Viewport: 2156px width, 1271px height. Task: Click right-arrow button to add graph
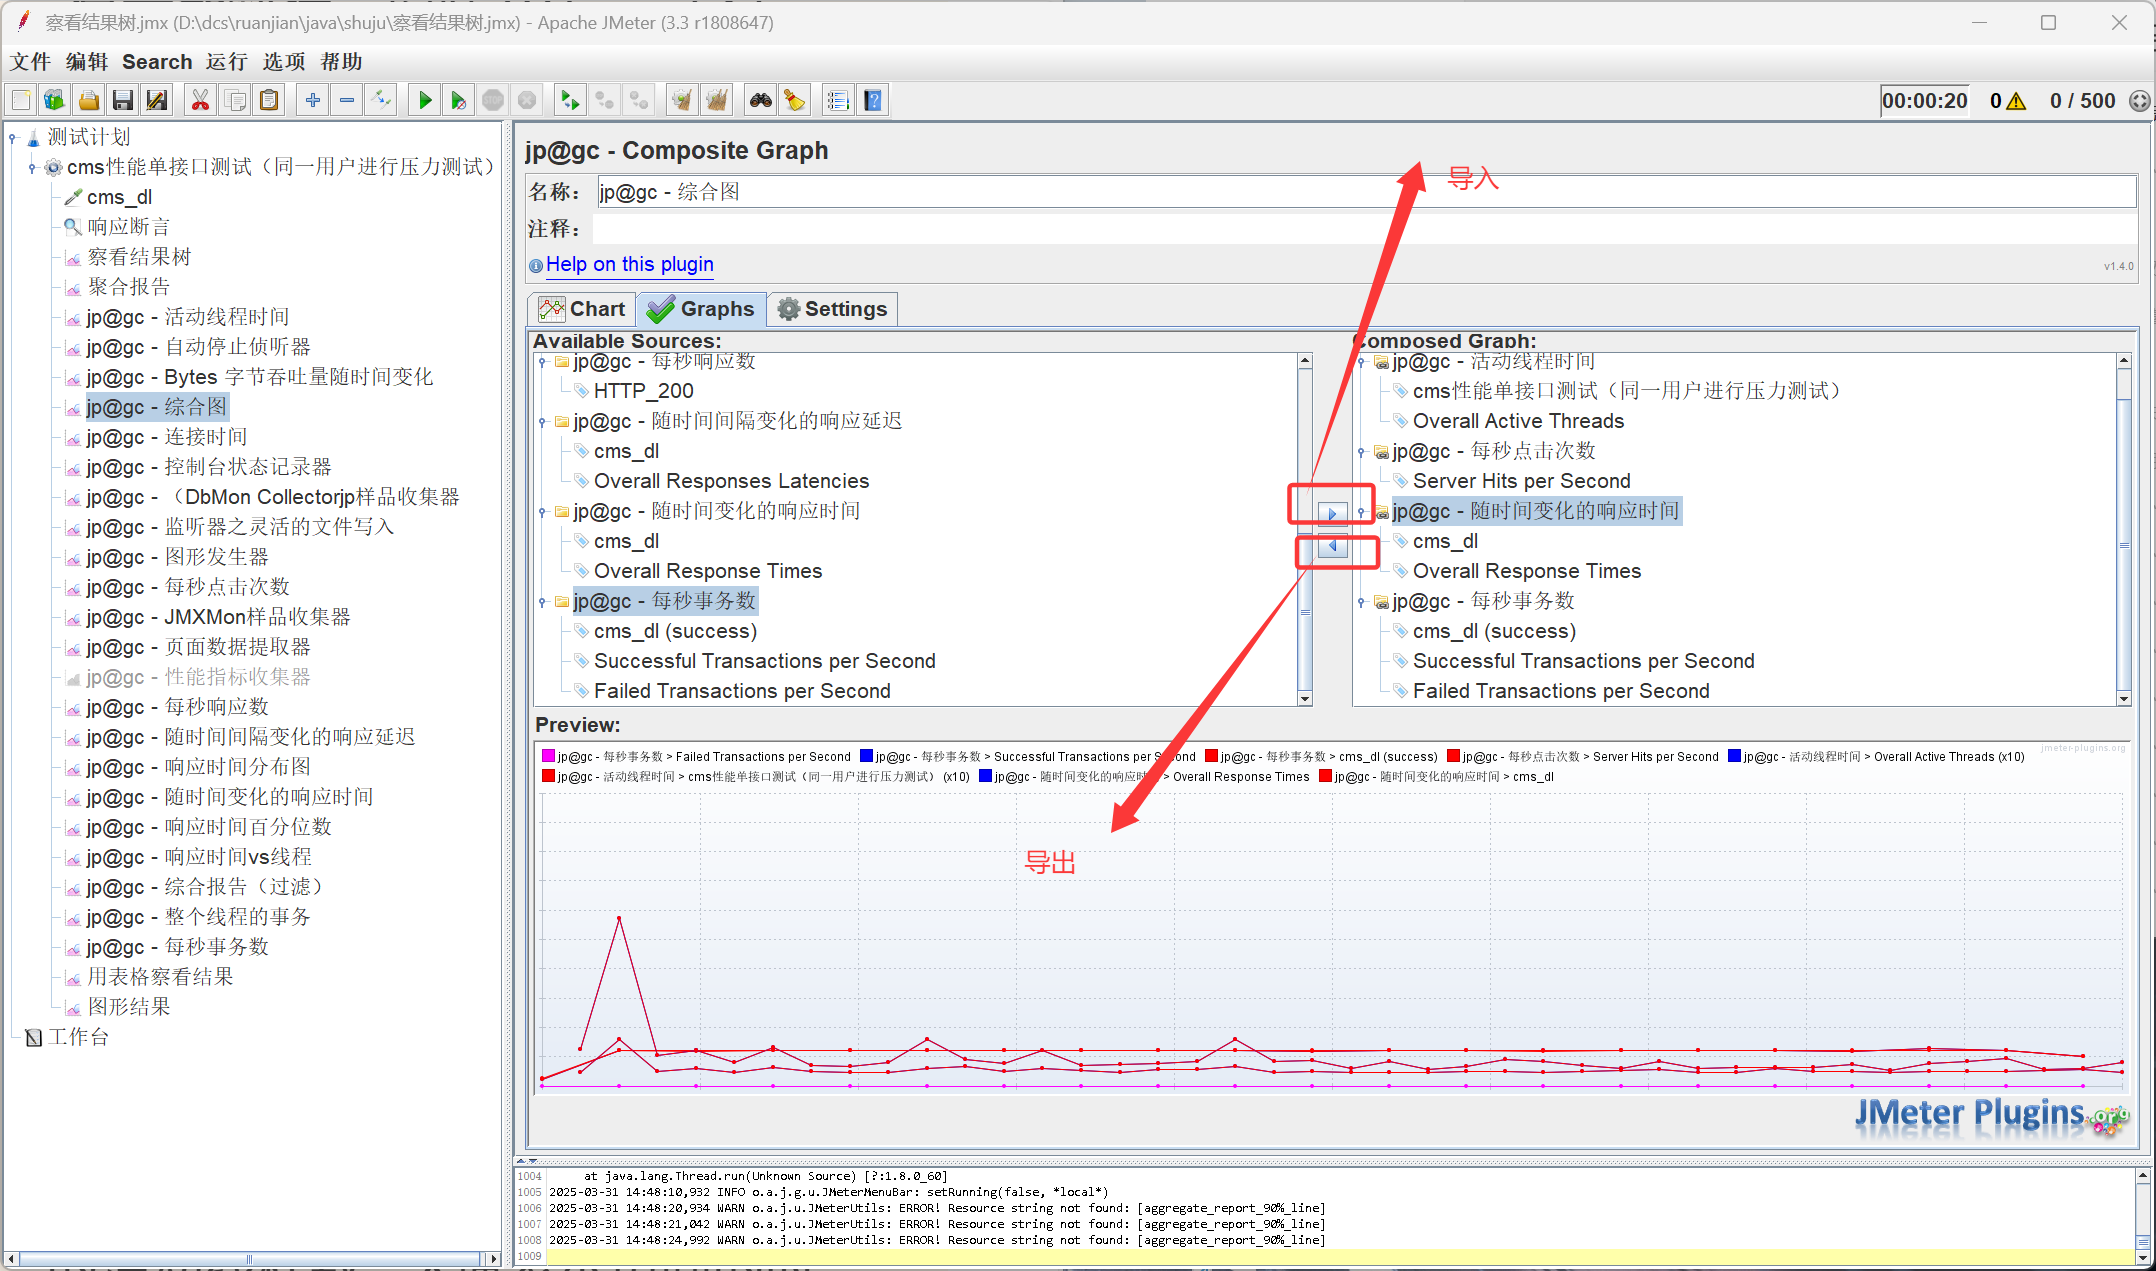point(1332,514)
